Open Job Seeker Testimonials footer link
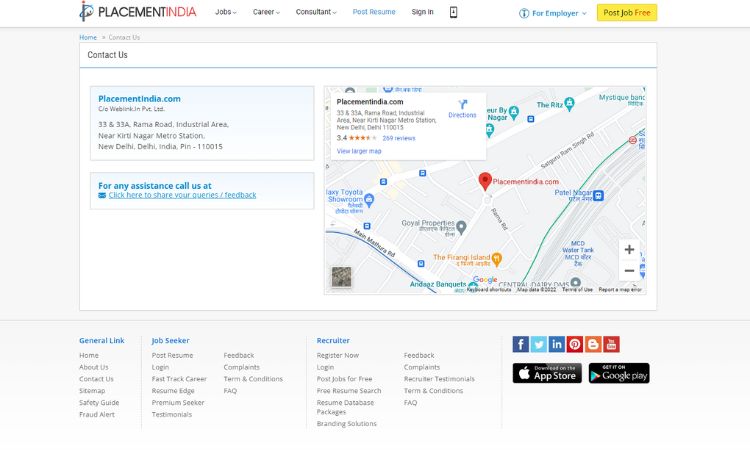This screenshot has height=450, width=750. tap(172, 415)
